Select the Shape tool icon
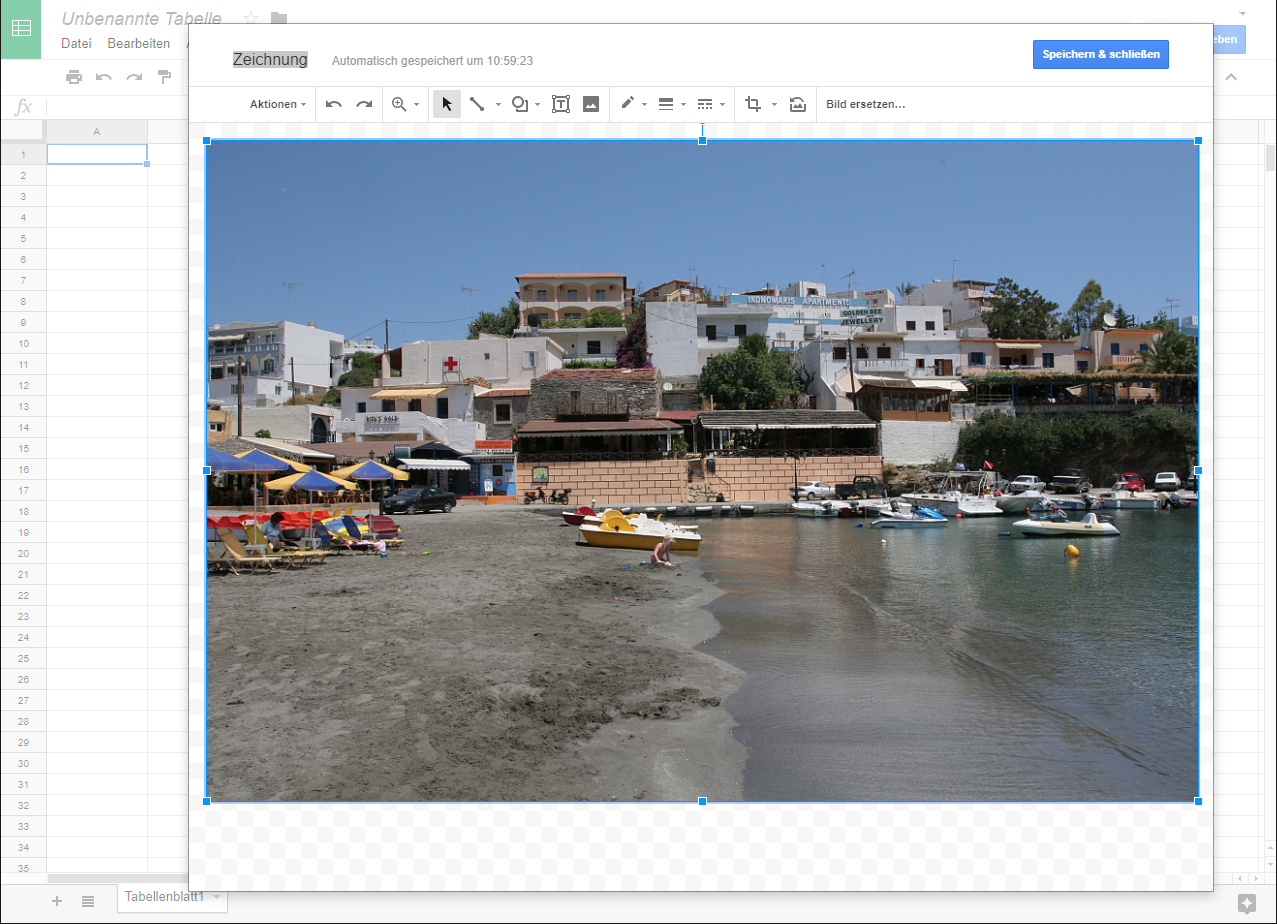The width and height of the screenshot is (1277, 924). (x=520, y=104)
